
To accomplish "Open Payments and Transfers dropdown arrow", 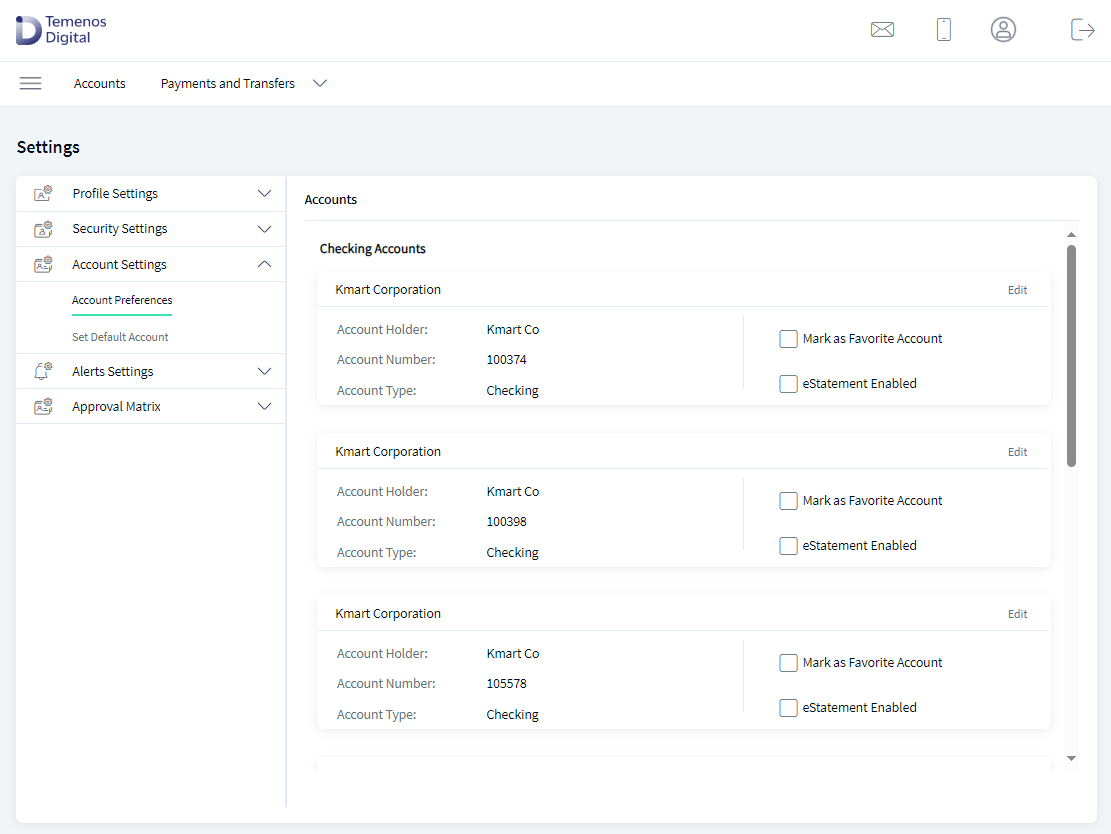I will tap(320, 84).
